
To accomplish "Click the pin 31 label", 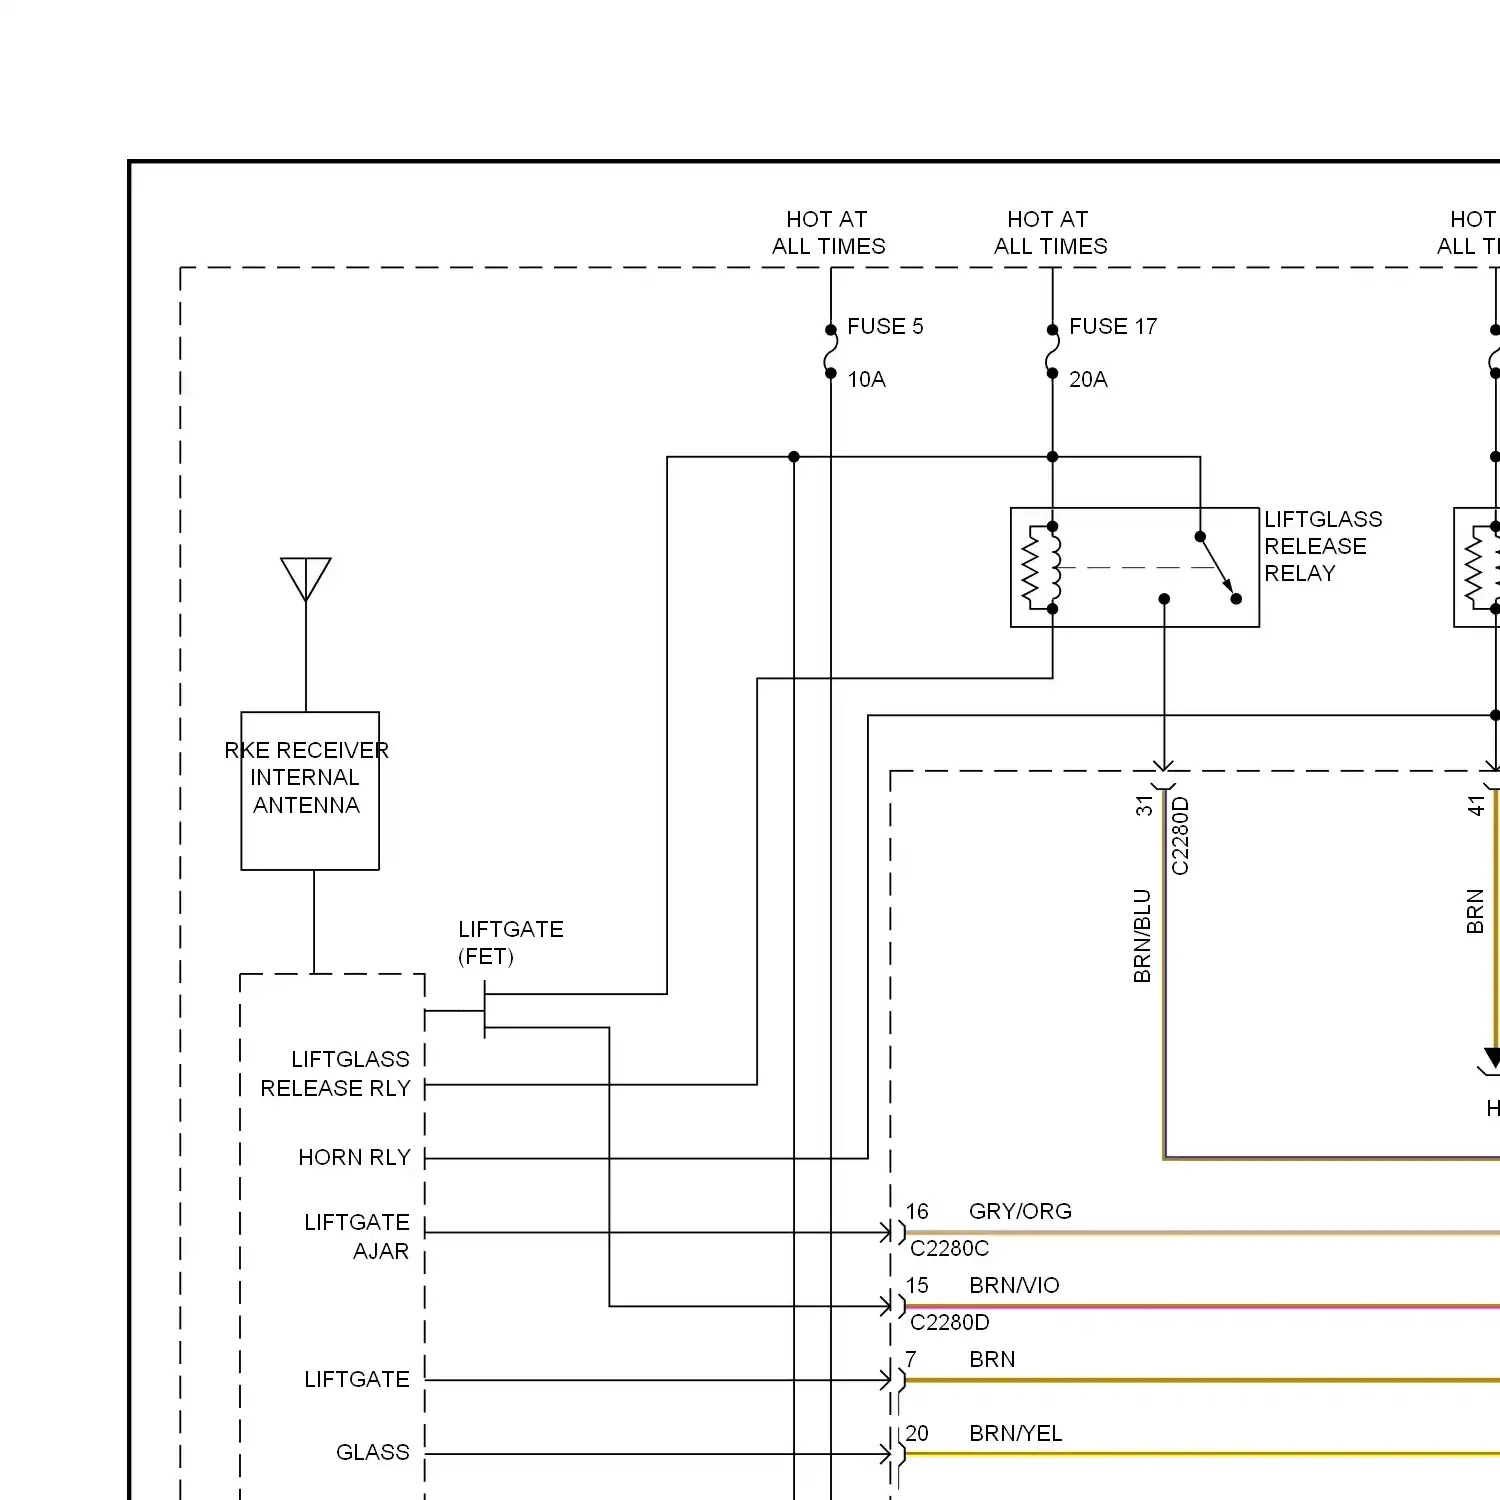I will 1144,806.
